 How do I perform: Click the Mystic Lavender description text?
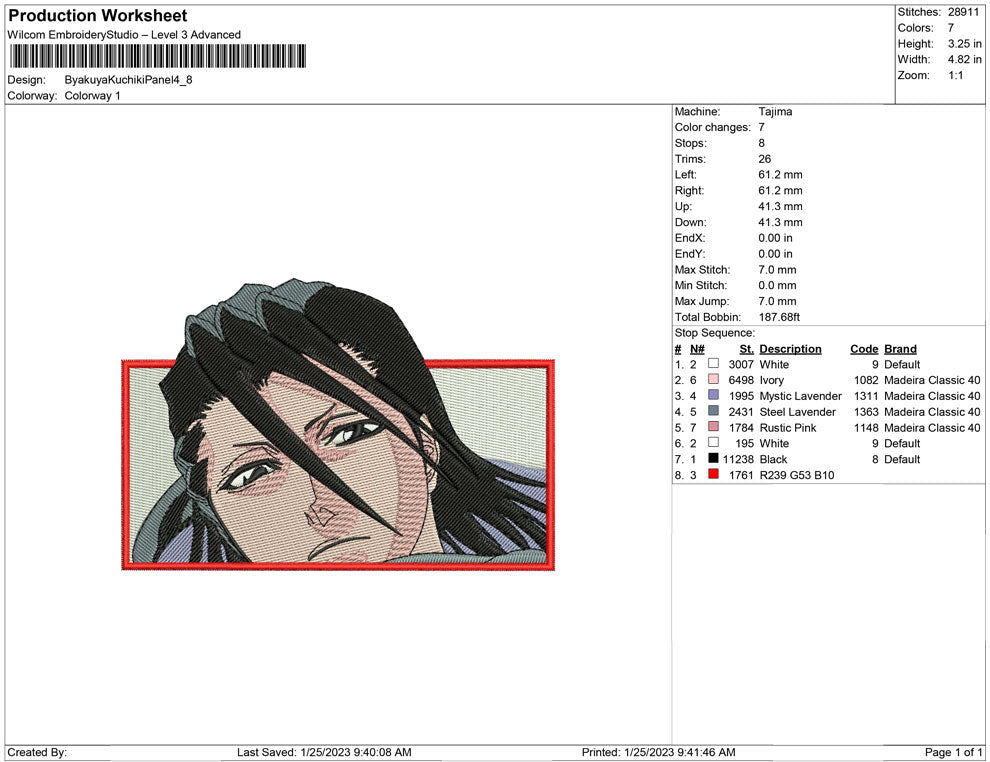click(801, 396)
